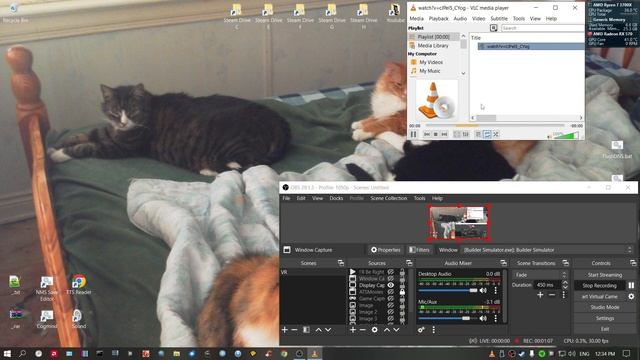Open the VLC Media menu
The width and height of the screenshot is (640, 360).
[416, 18]
